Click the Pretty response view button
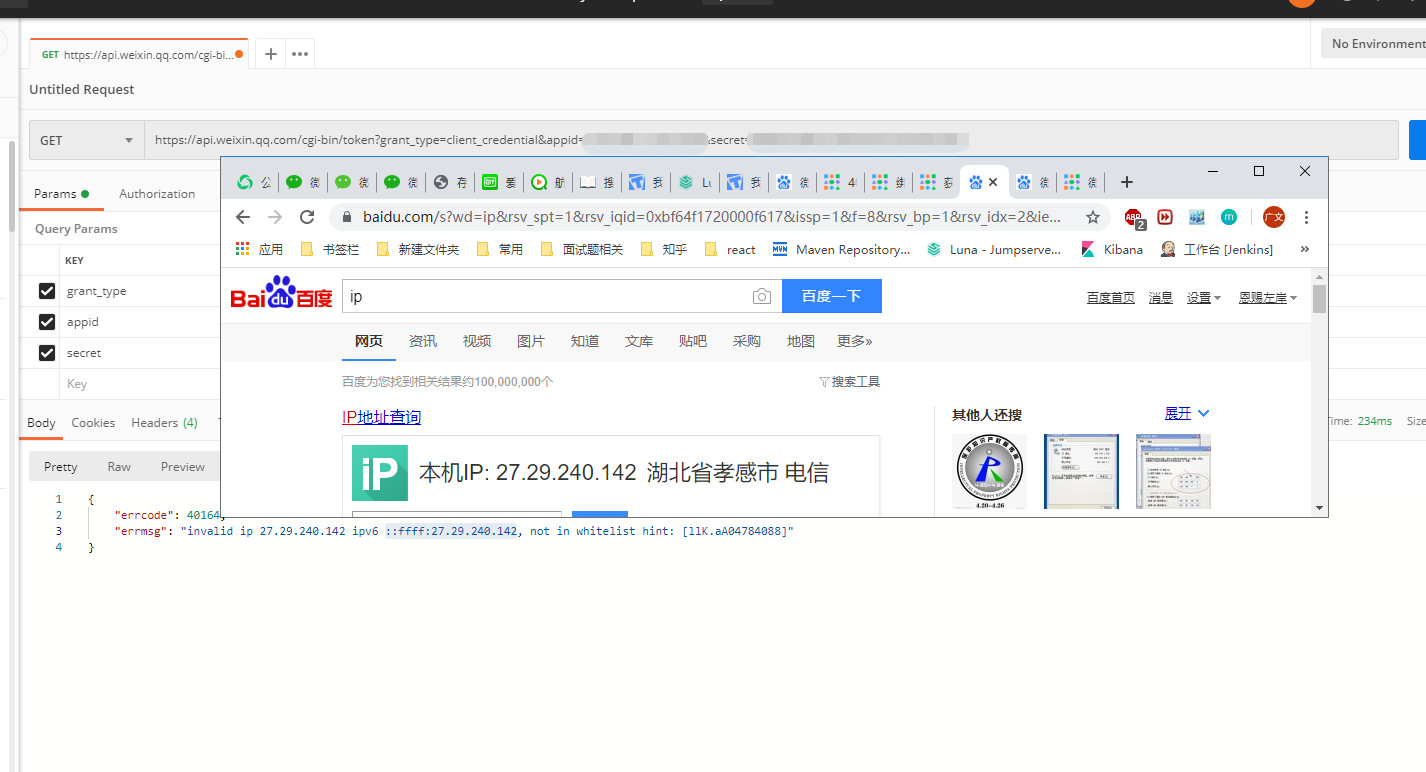1426x772 pixels. pos(60,466)
